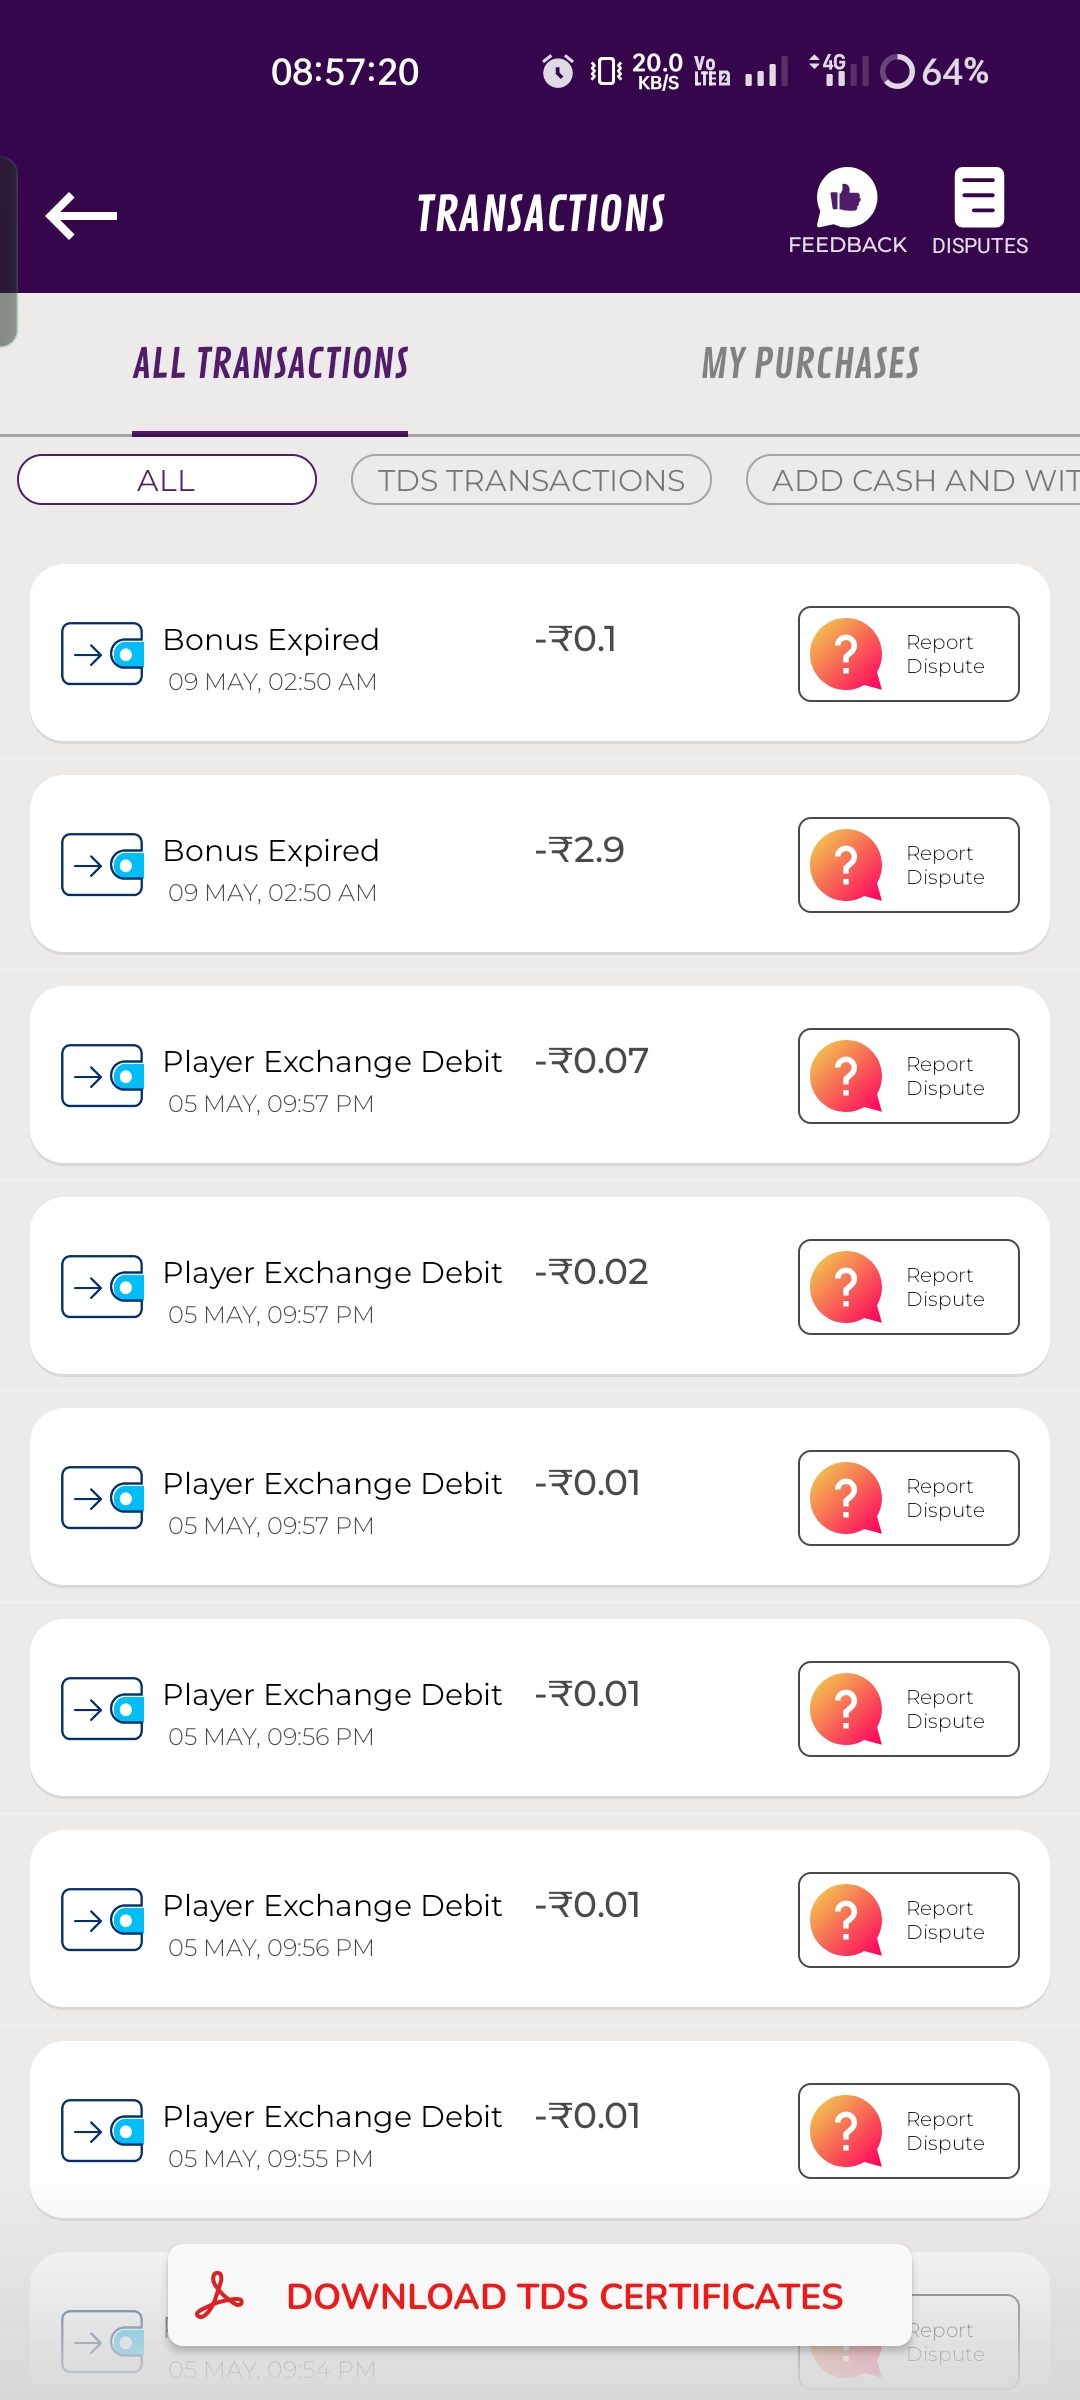Open Feedback thumbs-up icon

[847, 198]
